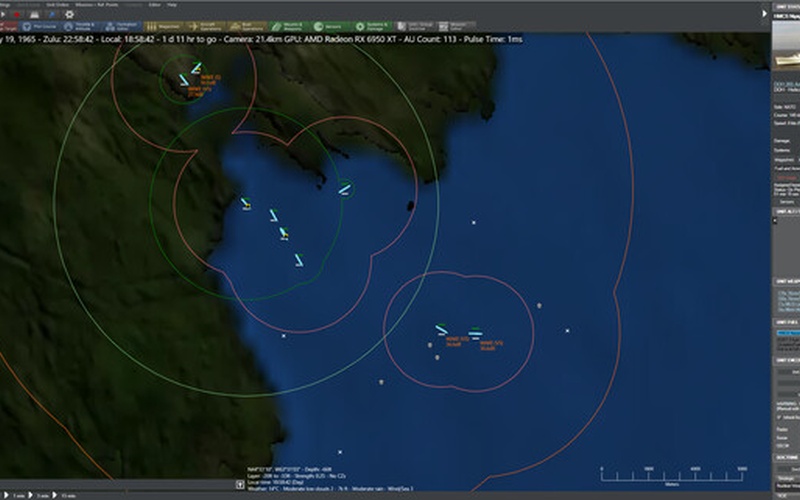Select the last ship in the column formation

point(299,260)
